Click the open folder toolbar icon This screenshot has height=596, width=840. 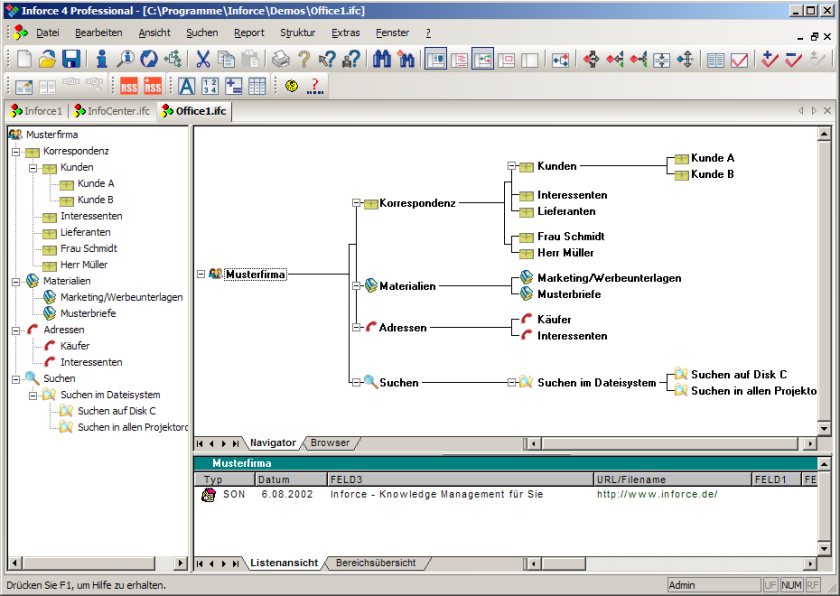click(x=47, y=60)
